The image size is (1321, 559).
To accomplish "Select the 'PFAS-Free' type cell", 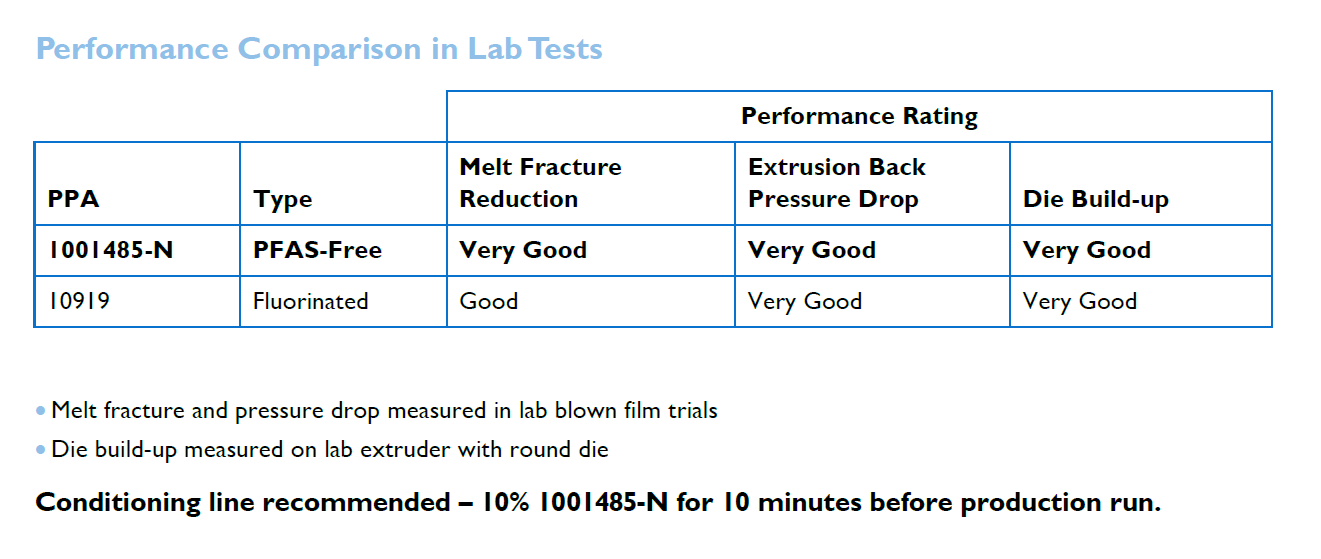I will click(x=317, y=250).
